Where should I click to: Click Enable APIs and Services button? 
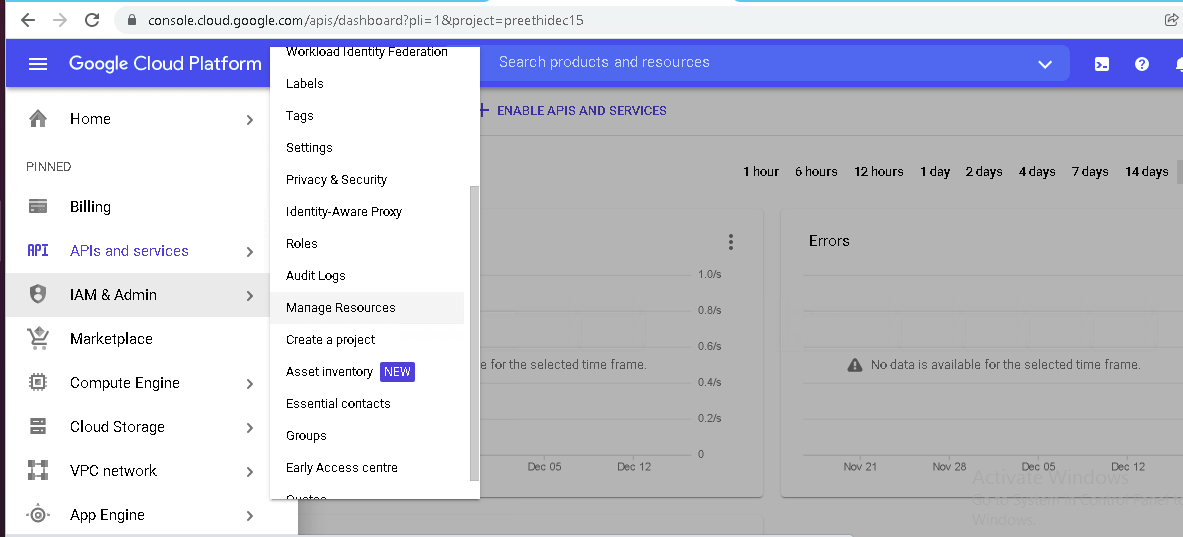tap(573, 110)
